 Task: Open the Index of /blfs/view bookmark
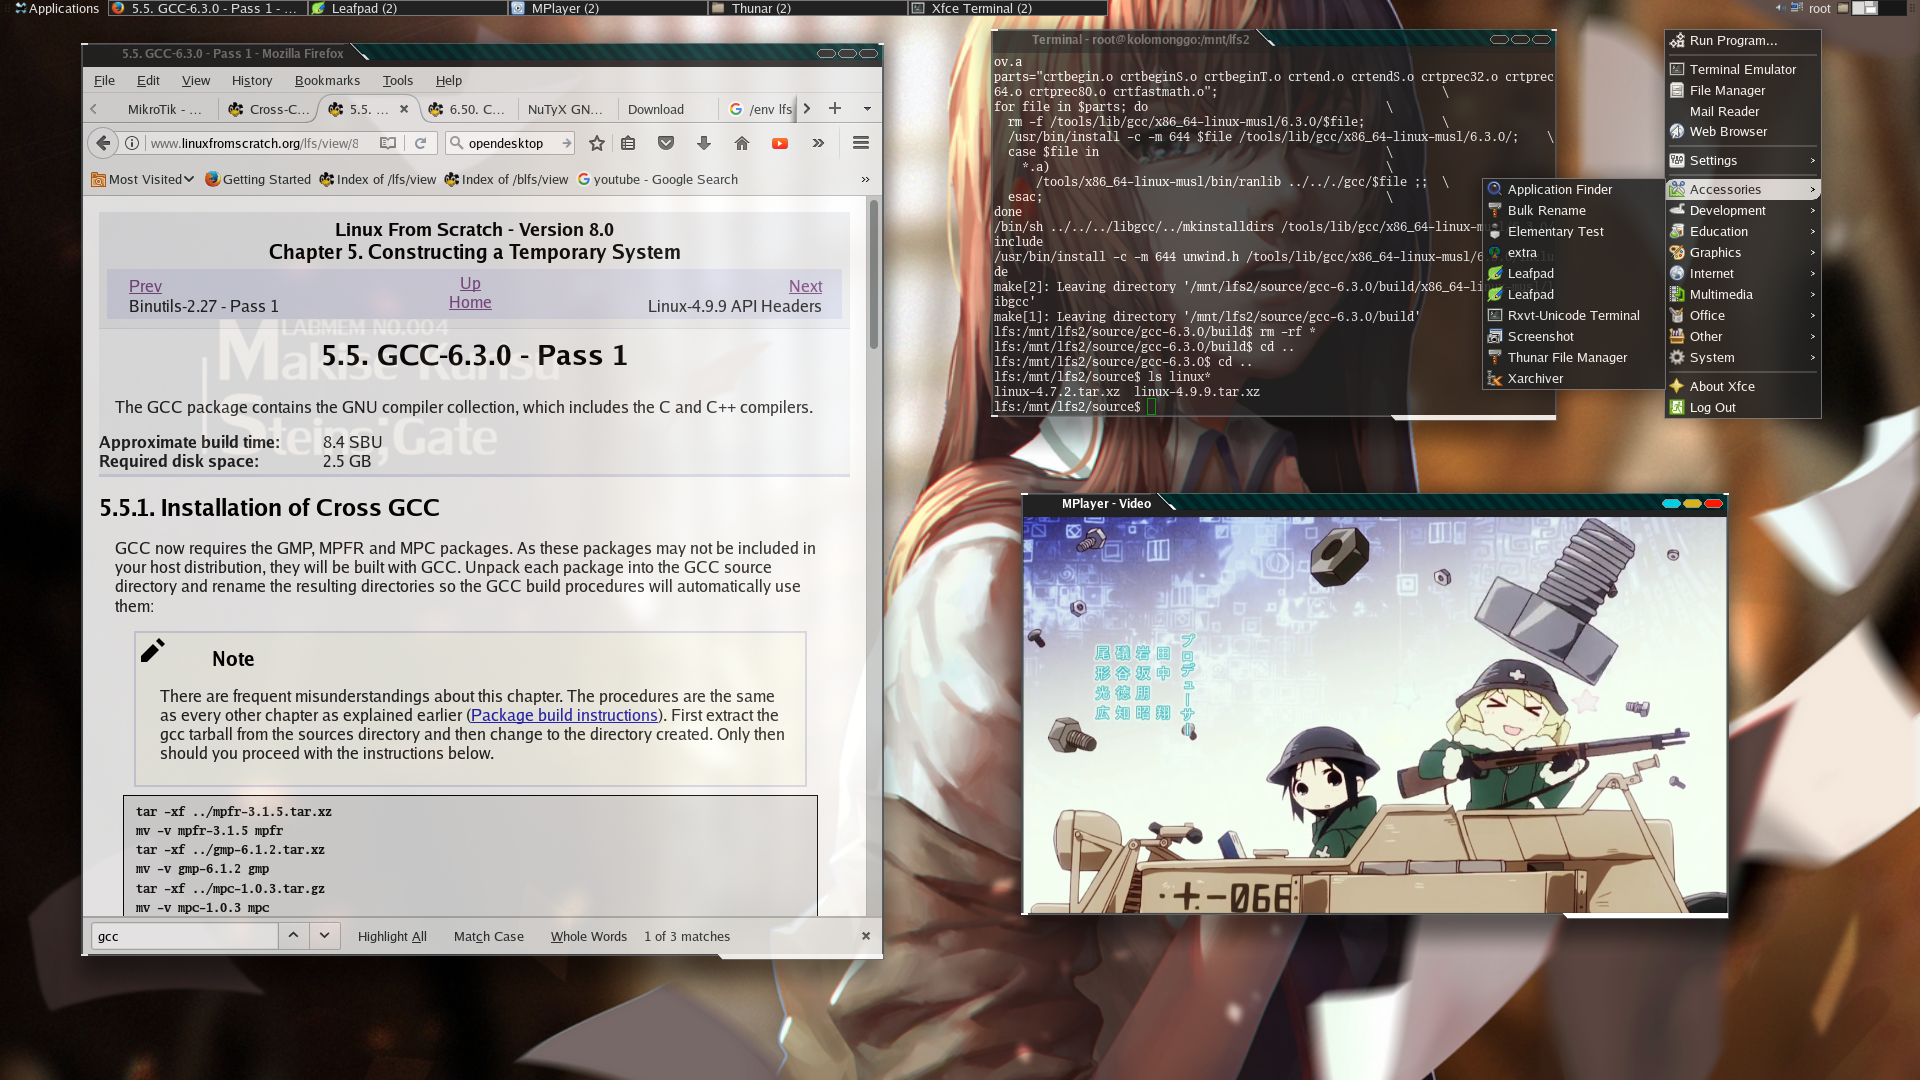506,179
